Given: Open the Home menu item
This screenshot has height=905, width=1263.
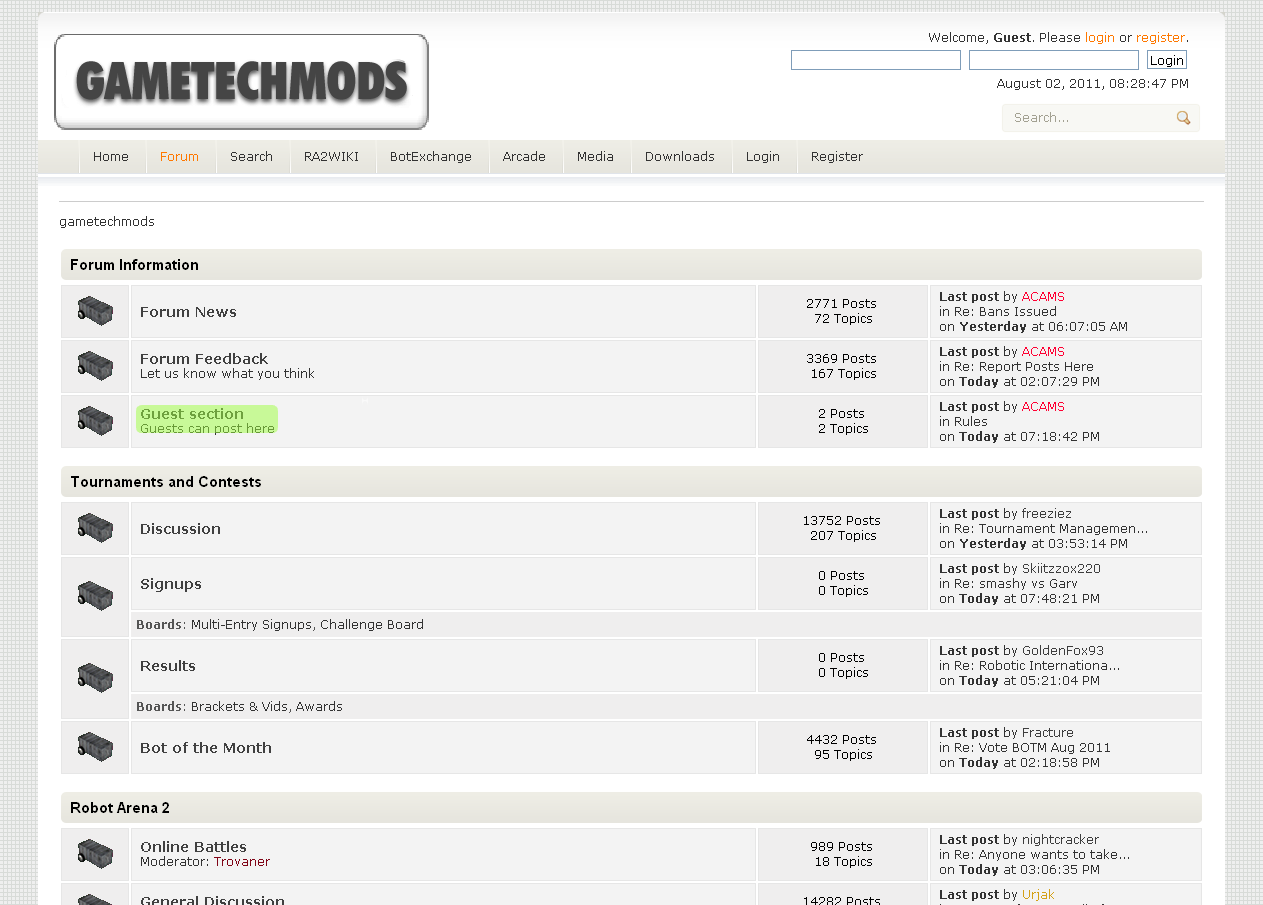Looking at the screenshot, I should point(111,157).
